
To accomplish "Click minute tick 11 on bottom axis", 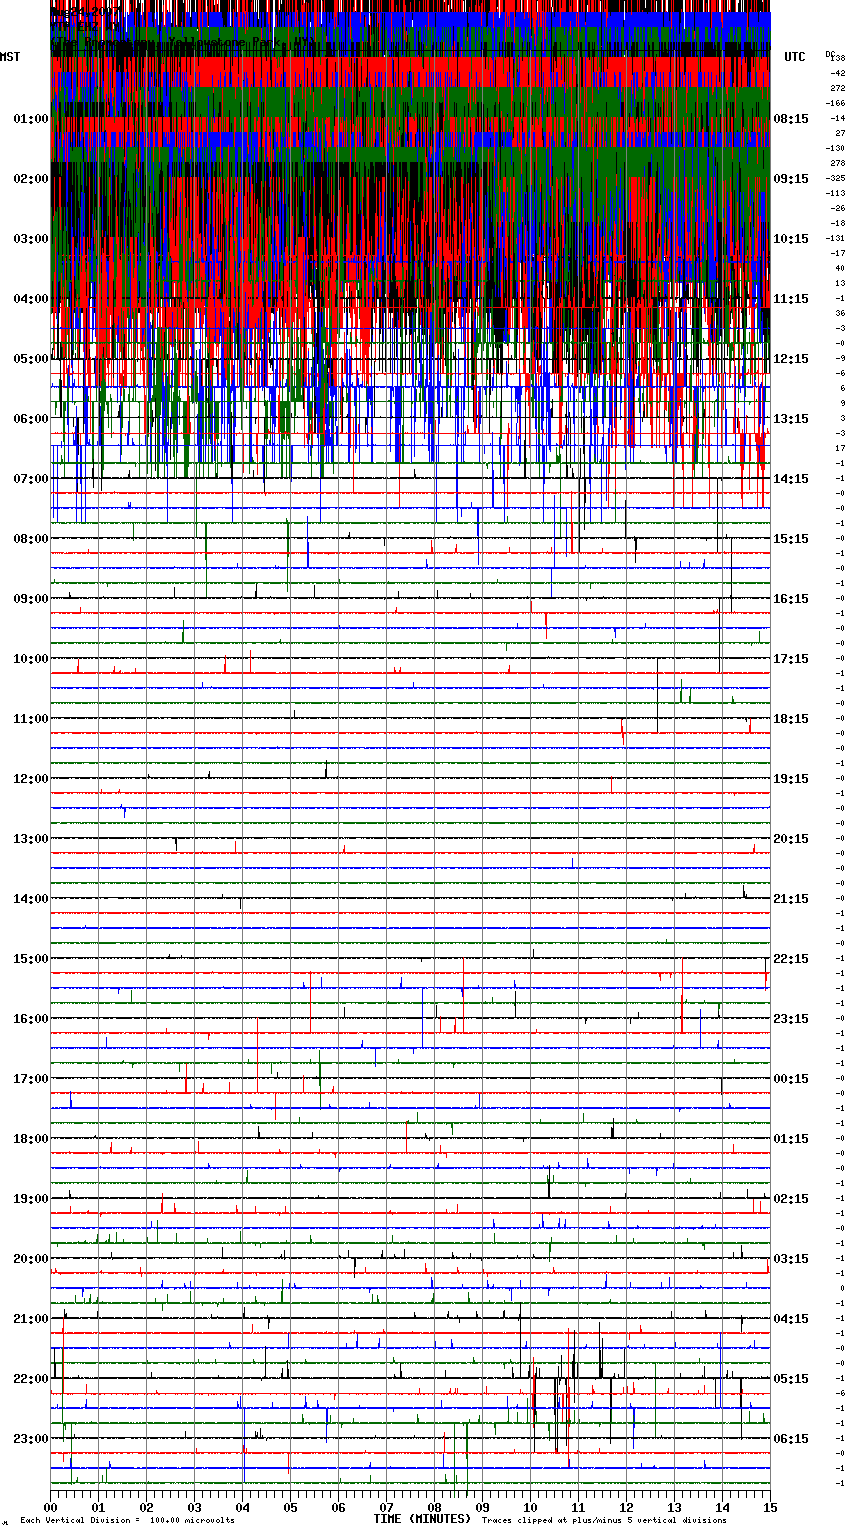I will (x=578, y=1507).
